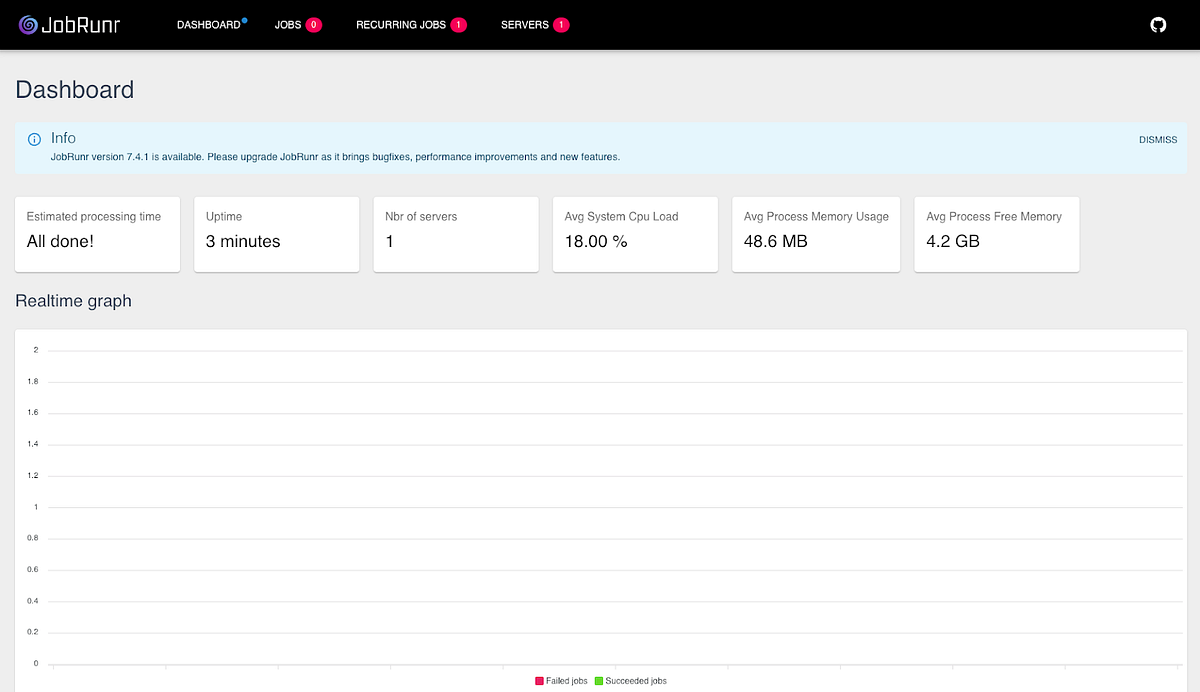The width and height of the screenshot is (1200, 692).
Task: Click the badge showing 1 beside RECURRING JOBS
Action: (458, 24)
